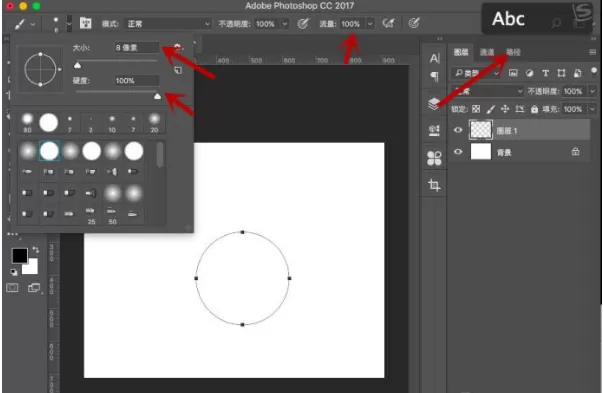Switch to the 路径 tab
The image size is (603, 393).
click(513, 52)
